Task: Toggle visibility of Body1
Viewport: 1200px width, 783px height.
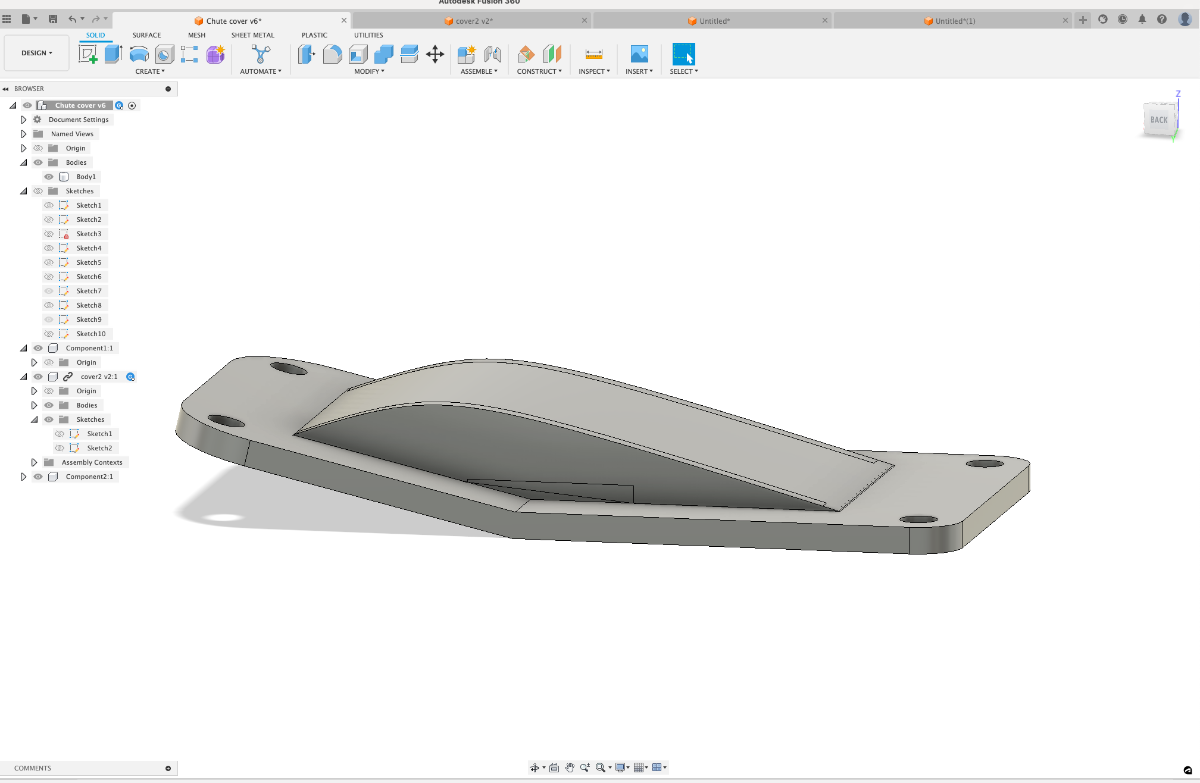Action: point(48,177)
